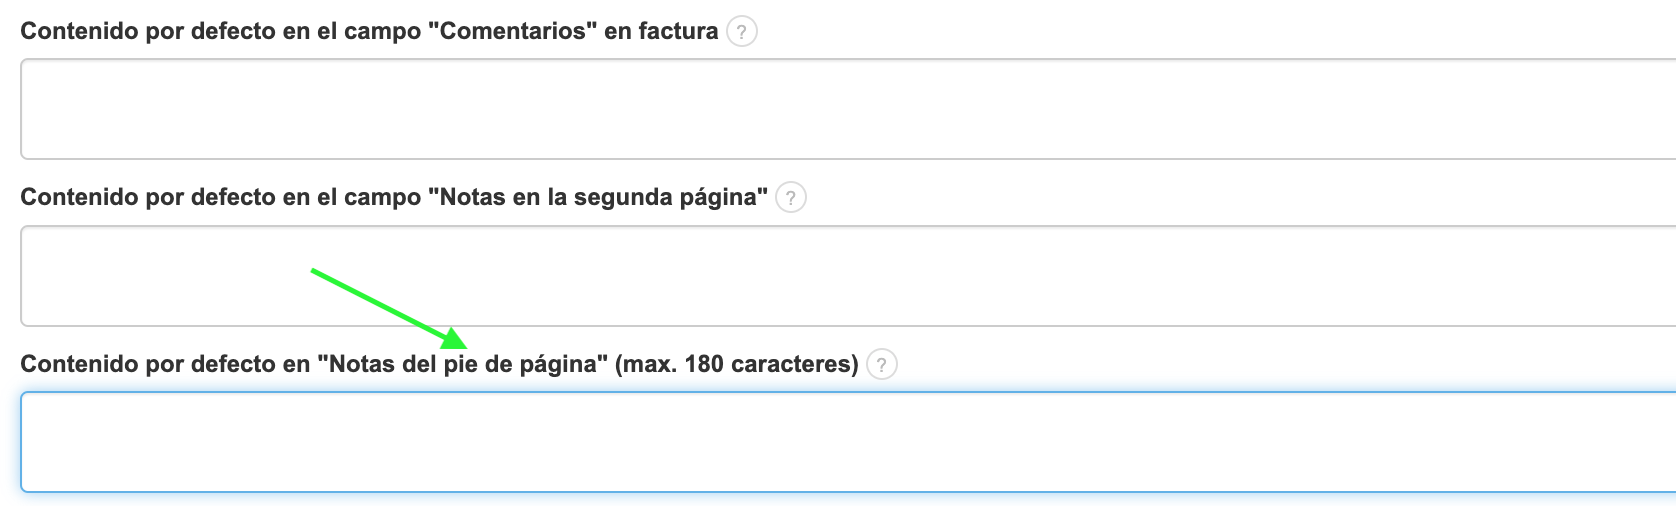Click the words "en factura" in the first label

(661, 32)
